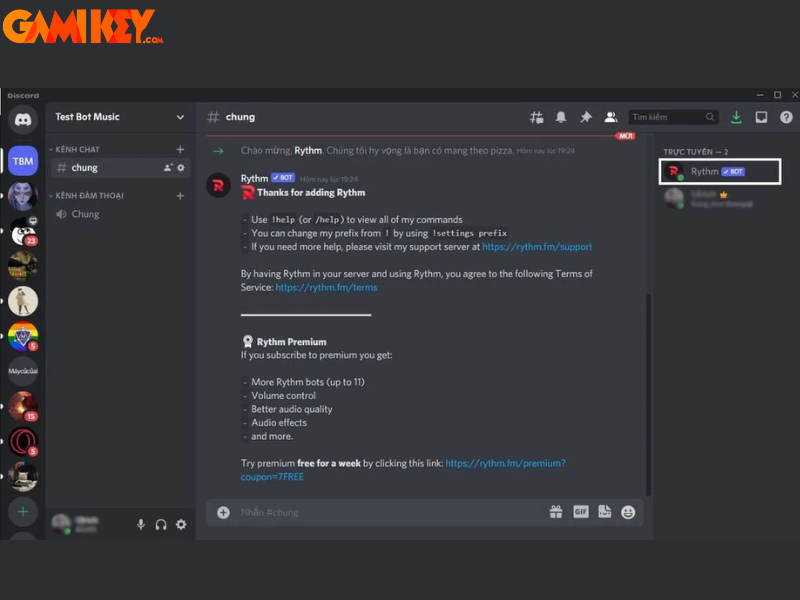Screen dimensions: 800x600
Task: Click the search field Tìm kiếm
Action: (673, 117)
